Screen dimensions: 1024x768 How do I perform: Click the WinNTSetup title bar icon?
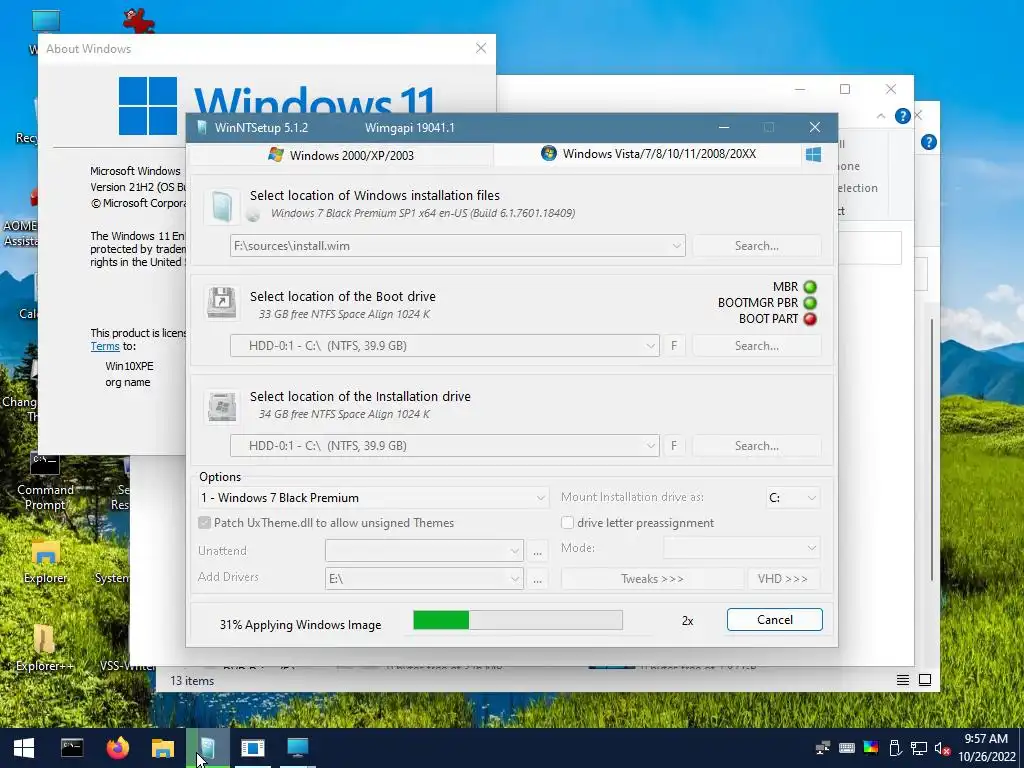[x=202, y=127]
